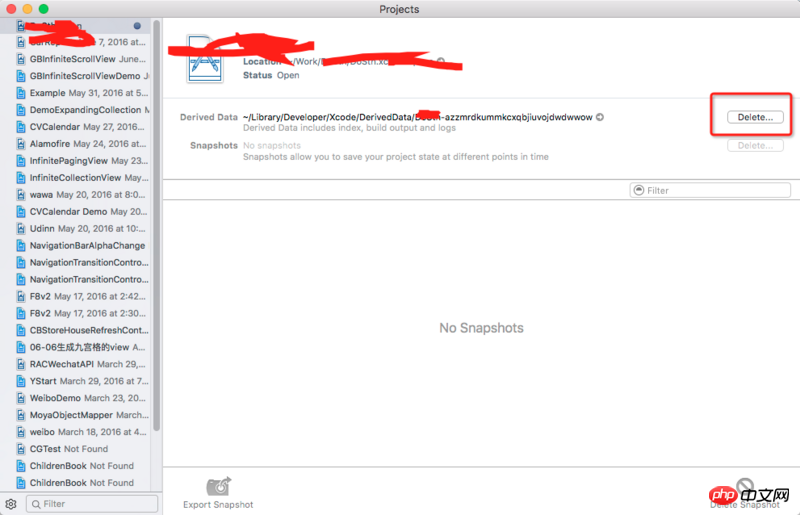
Task: Click the No Snapshots placeholder text
Action: pyautogui.click(x=481, y=328)
